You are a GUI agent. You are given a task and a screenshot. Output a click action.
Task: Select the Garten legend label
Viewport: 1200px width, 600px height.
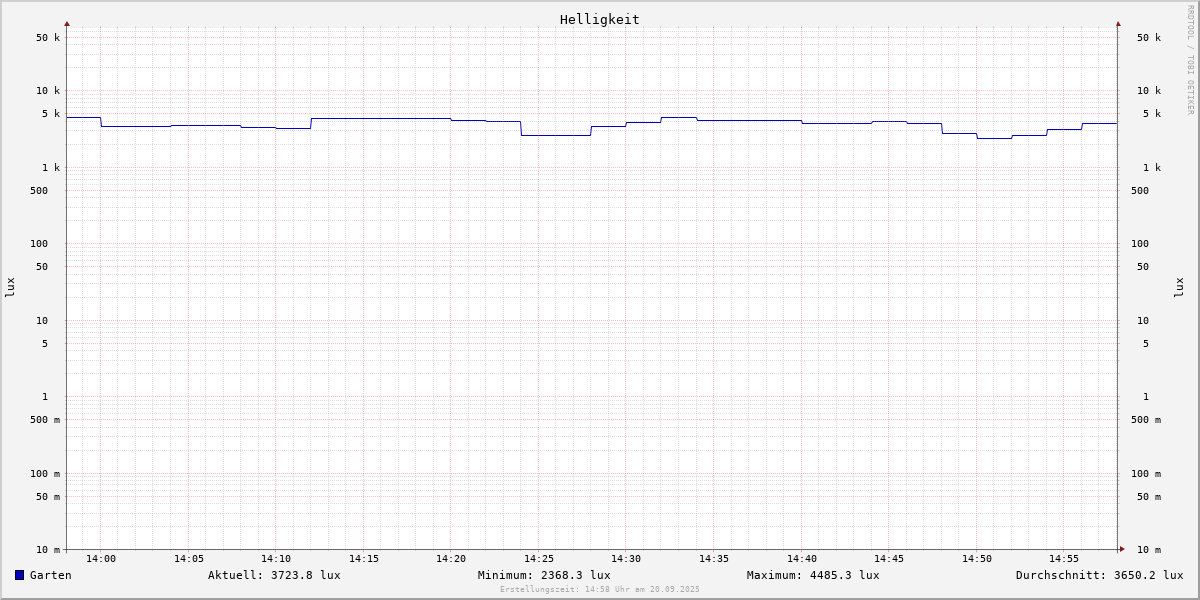point(50,575)
